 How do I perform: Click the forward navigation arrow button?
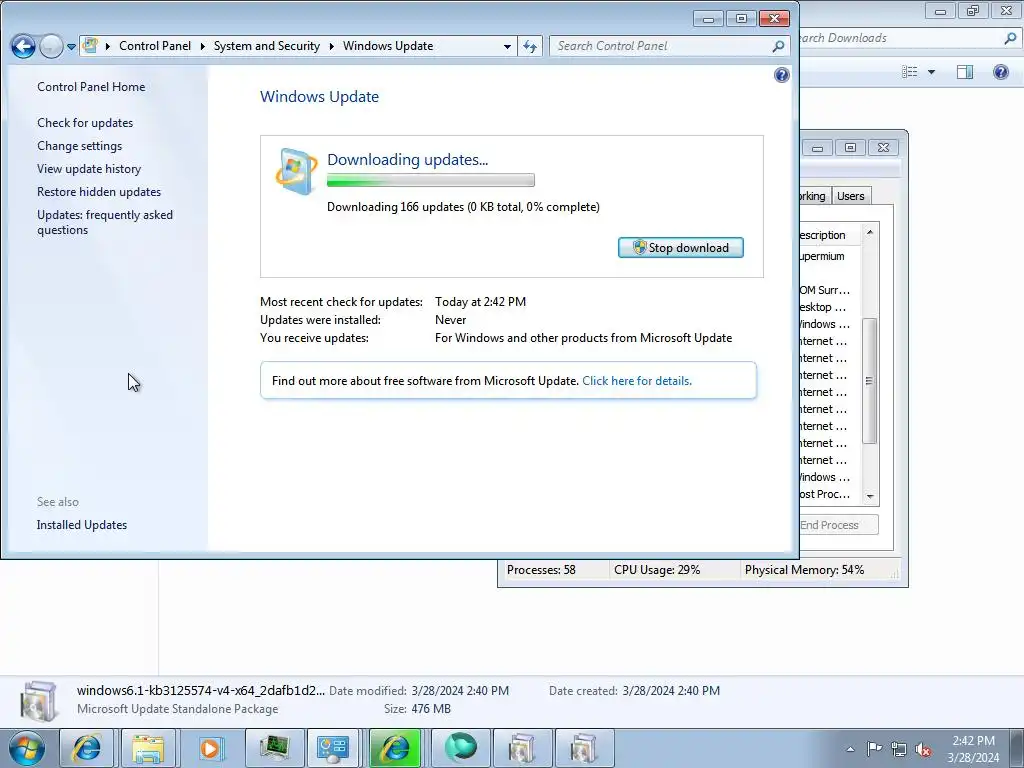tap(51, 46)
